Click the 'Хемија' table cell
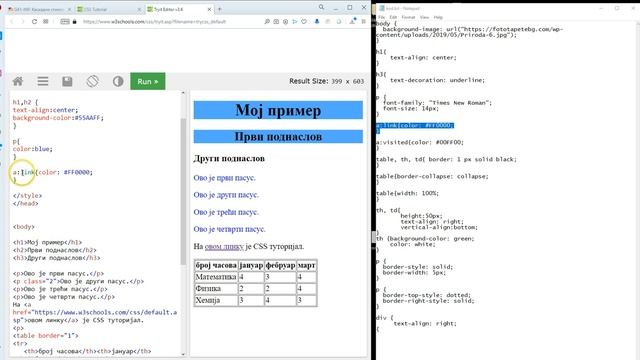640x360 pixels. point(216,300)
